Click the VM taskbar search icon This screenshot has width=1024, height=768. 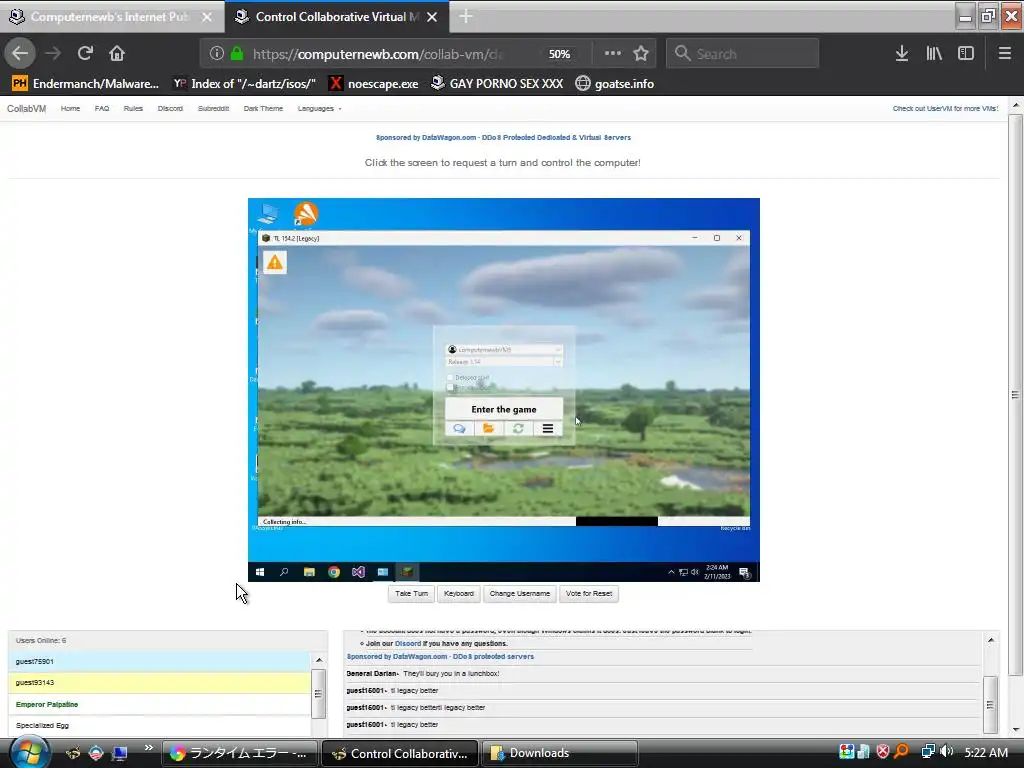click(x=284, y=572)
